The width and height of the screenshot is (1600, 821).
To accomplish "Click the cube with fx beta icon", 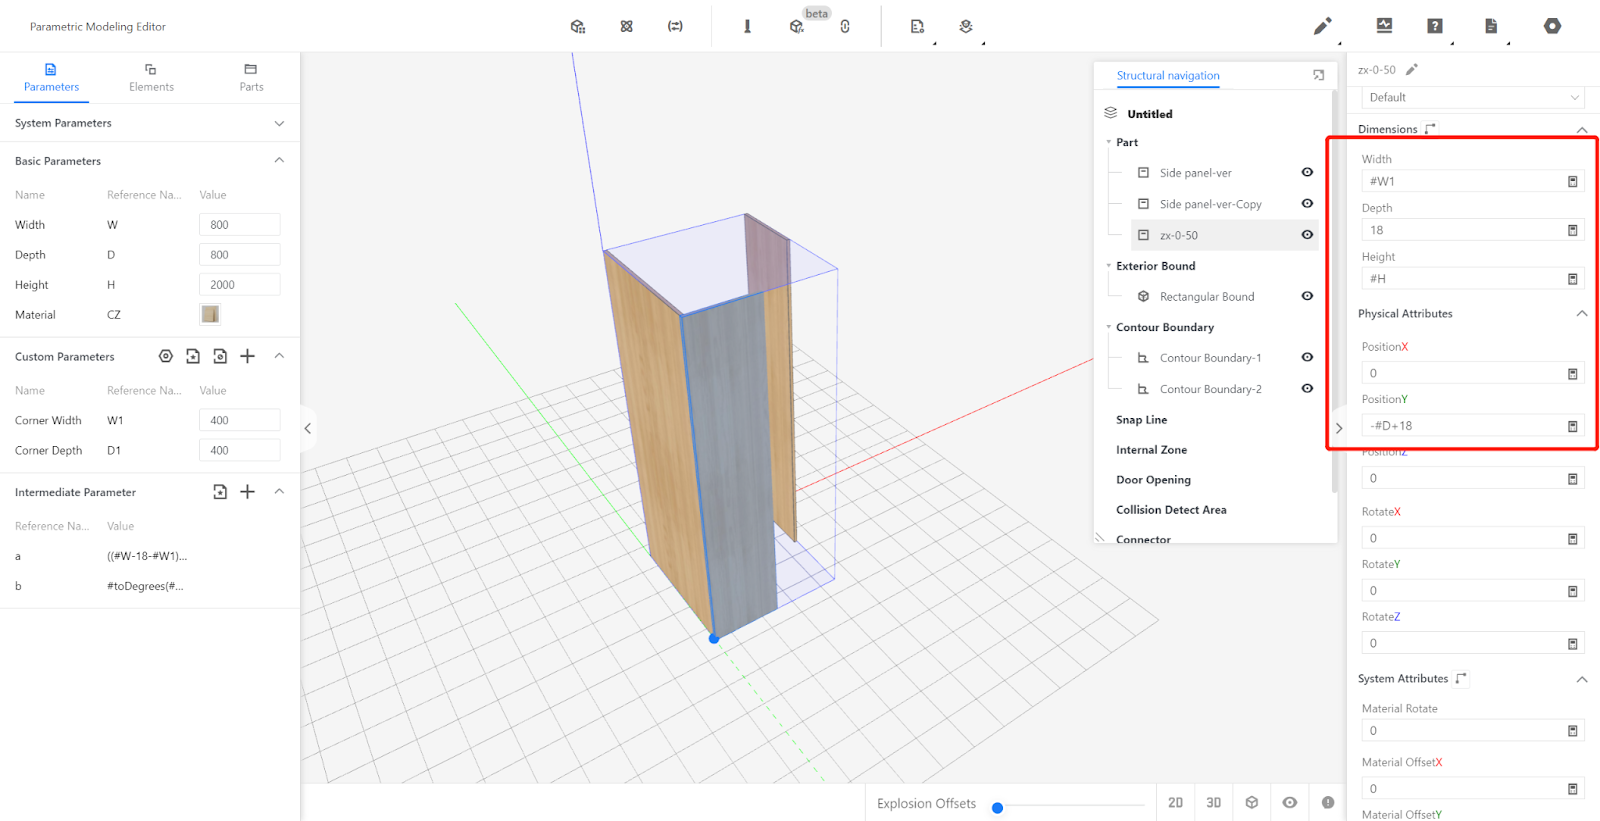I will coord(797,27).
